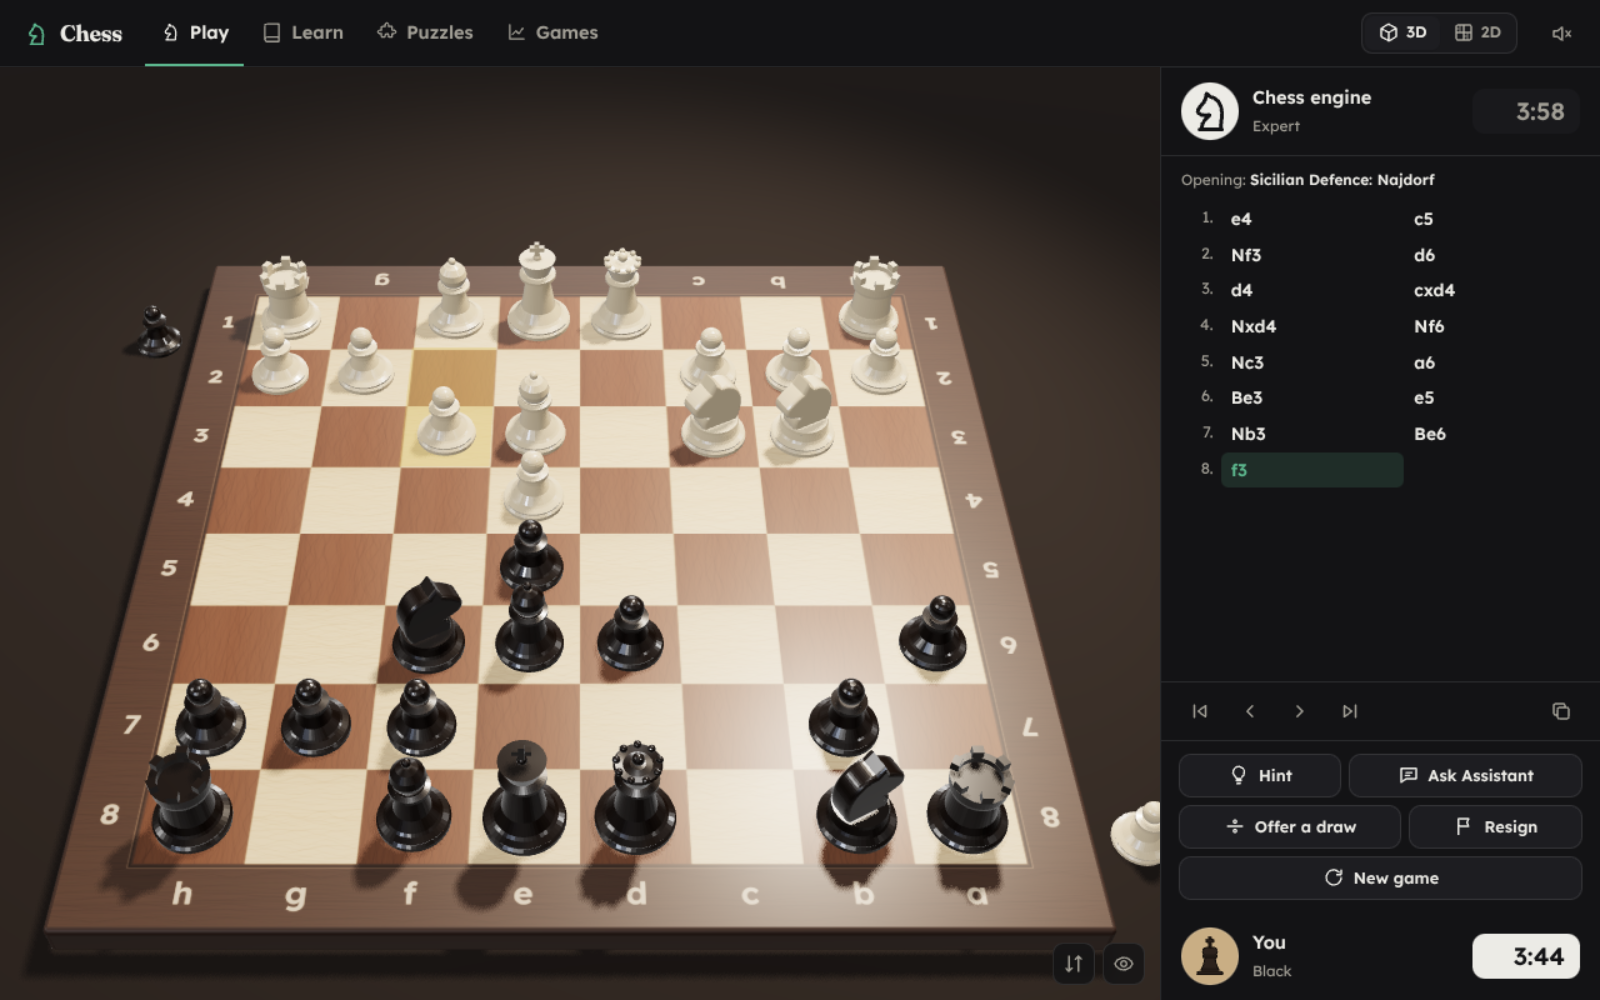This screenshot has width=1600, height=1000.
Task: Offer a draw to the engine
Action: (x=1290, y=827)
